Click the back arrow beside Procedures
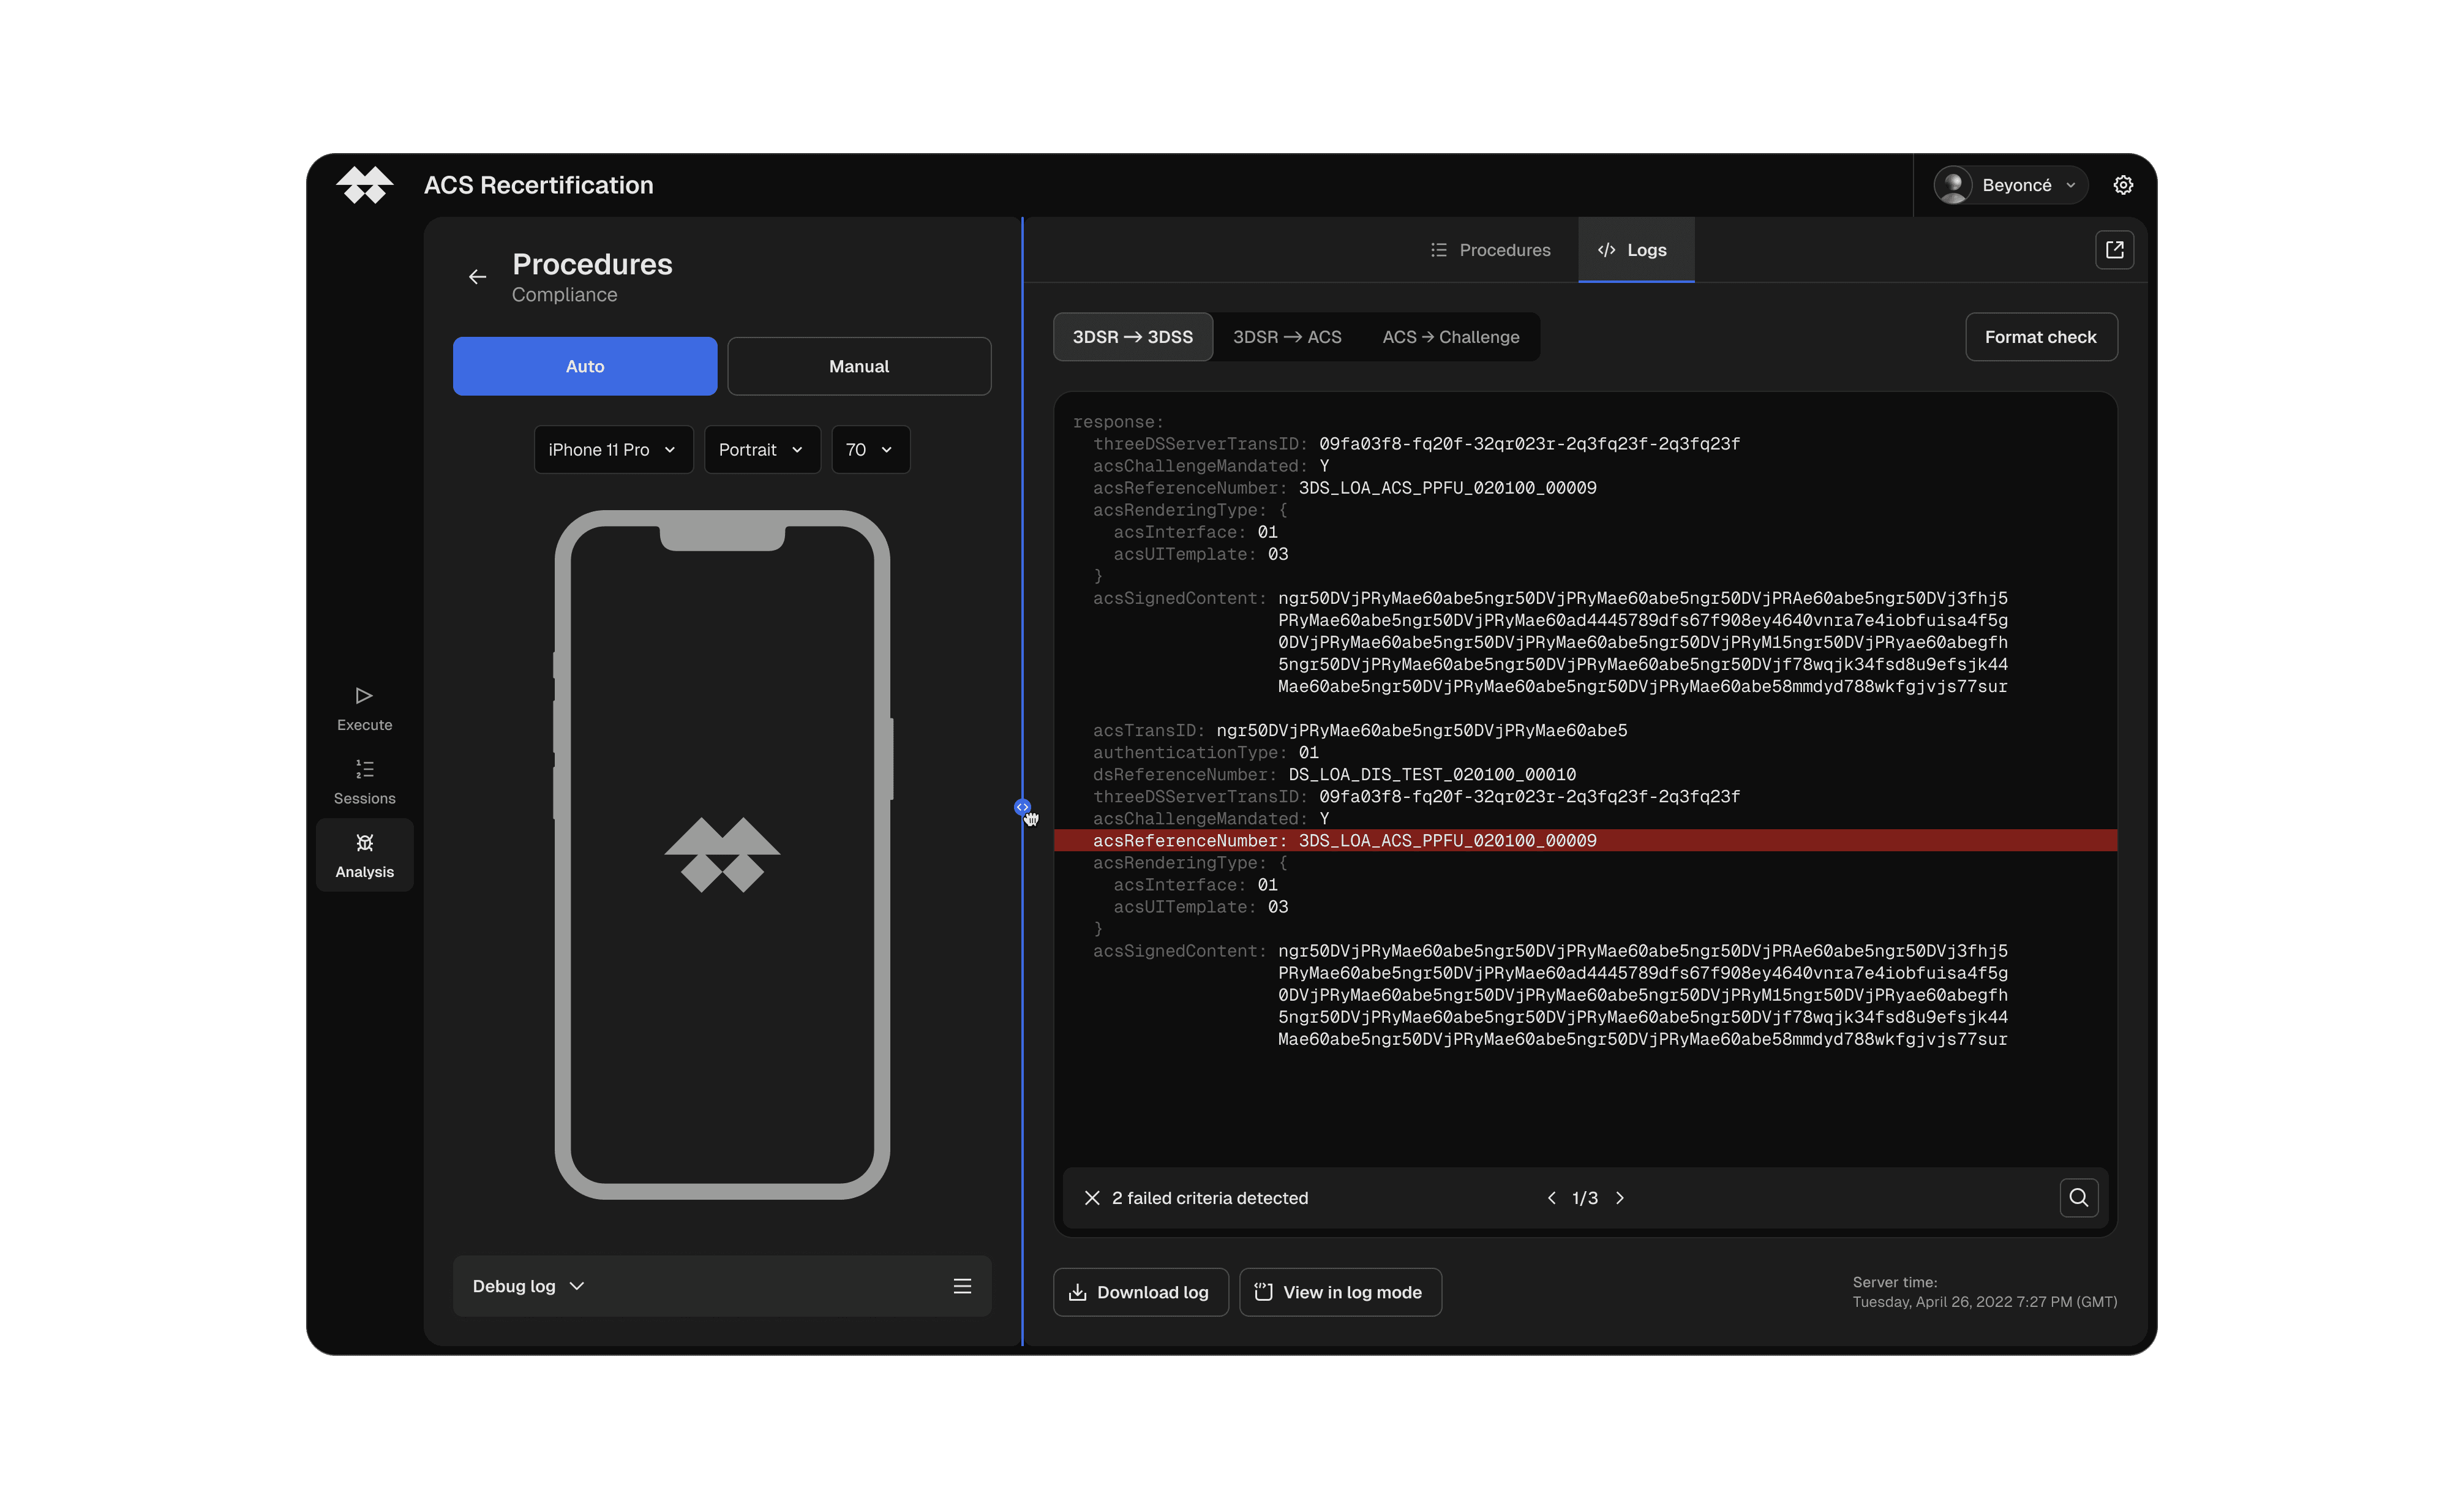The width and height of the screenshot is (2464, 1509). click(x=477, y=277)
